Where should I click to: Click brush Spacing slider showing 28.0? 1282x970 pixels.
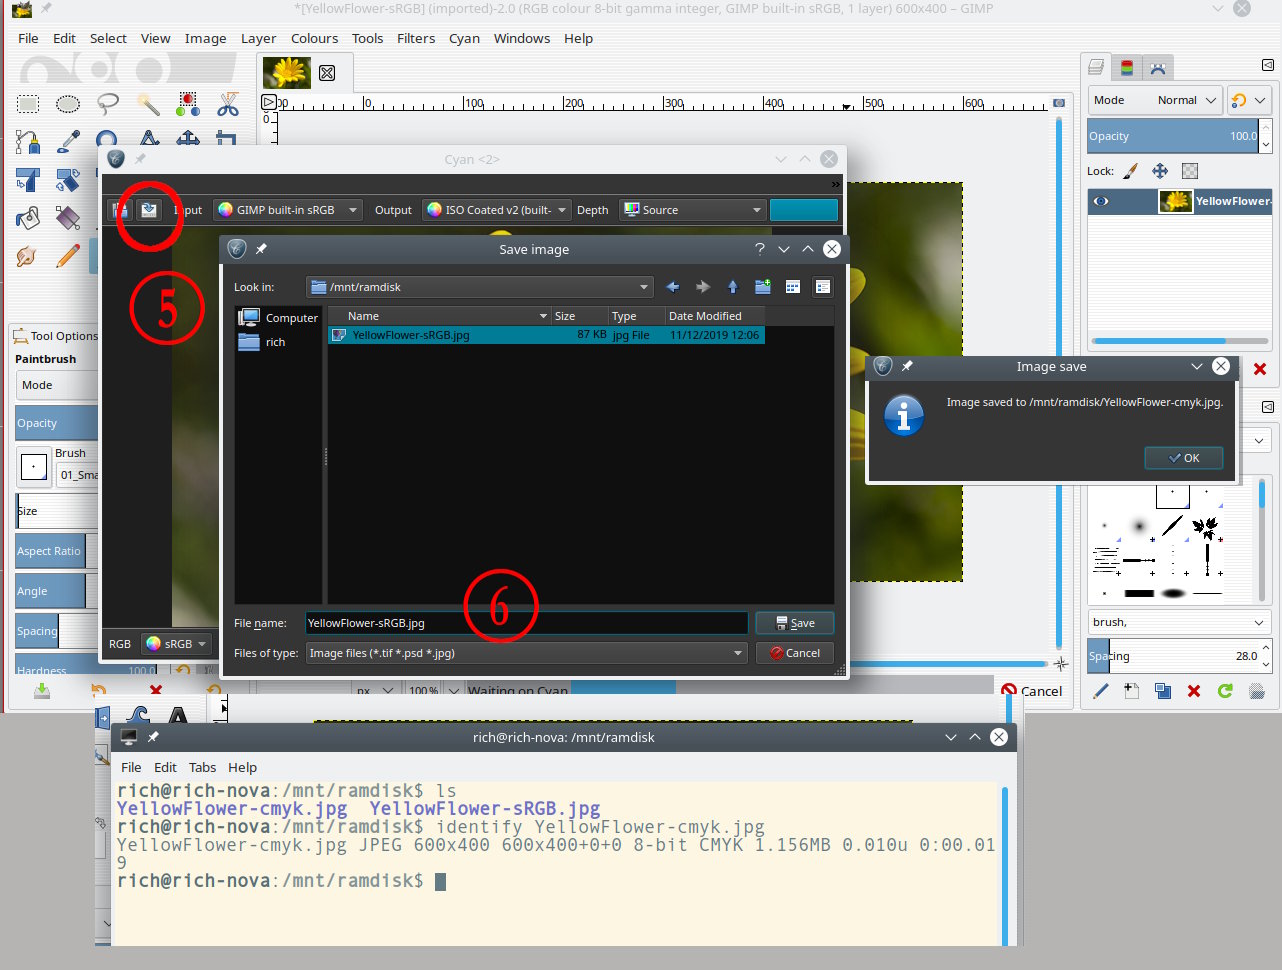tap(1173, 656)
